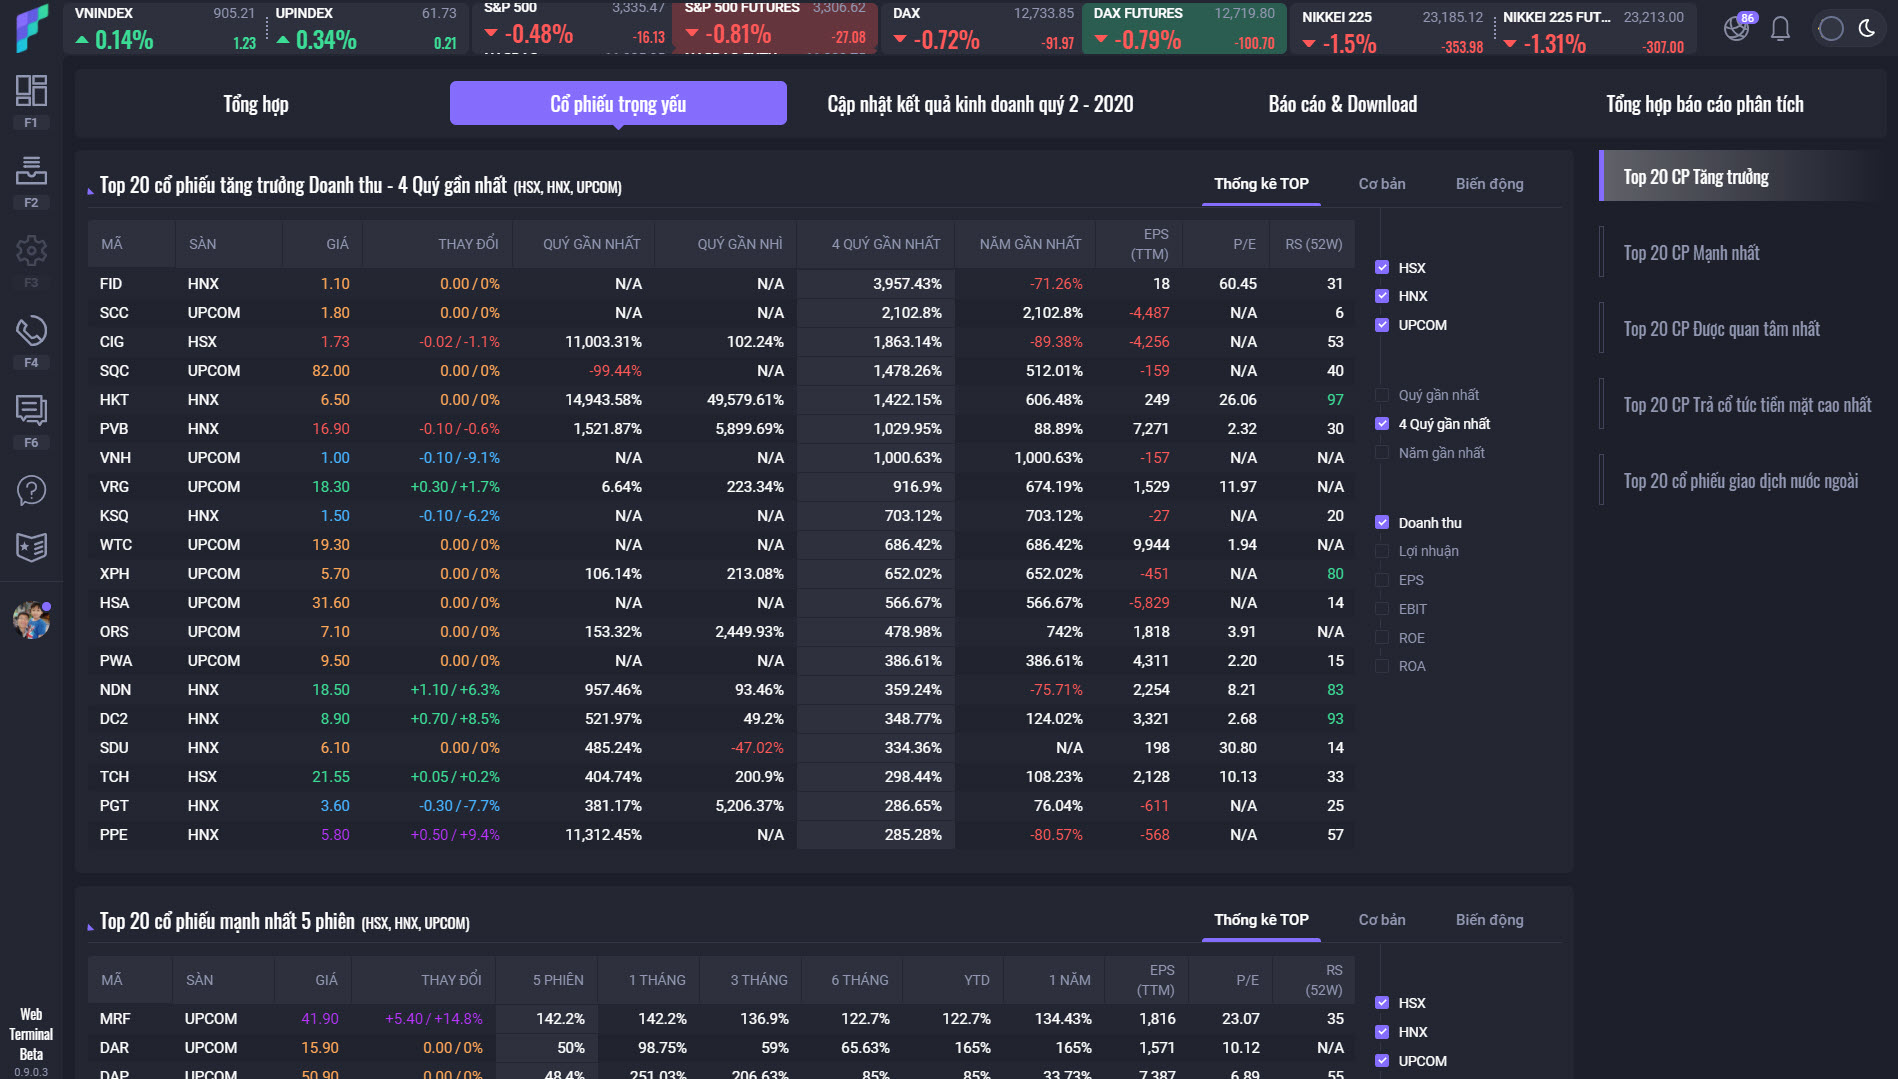
Task: Uncheck the HSX exchange checkbox in growth panel
Action: tap(1382, 268)
